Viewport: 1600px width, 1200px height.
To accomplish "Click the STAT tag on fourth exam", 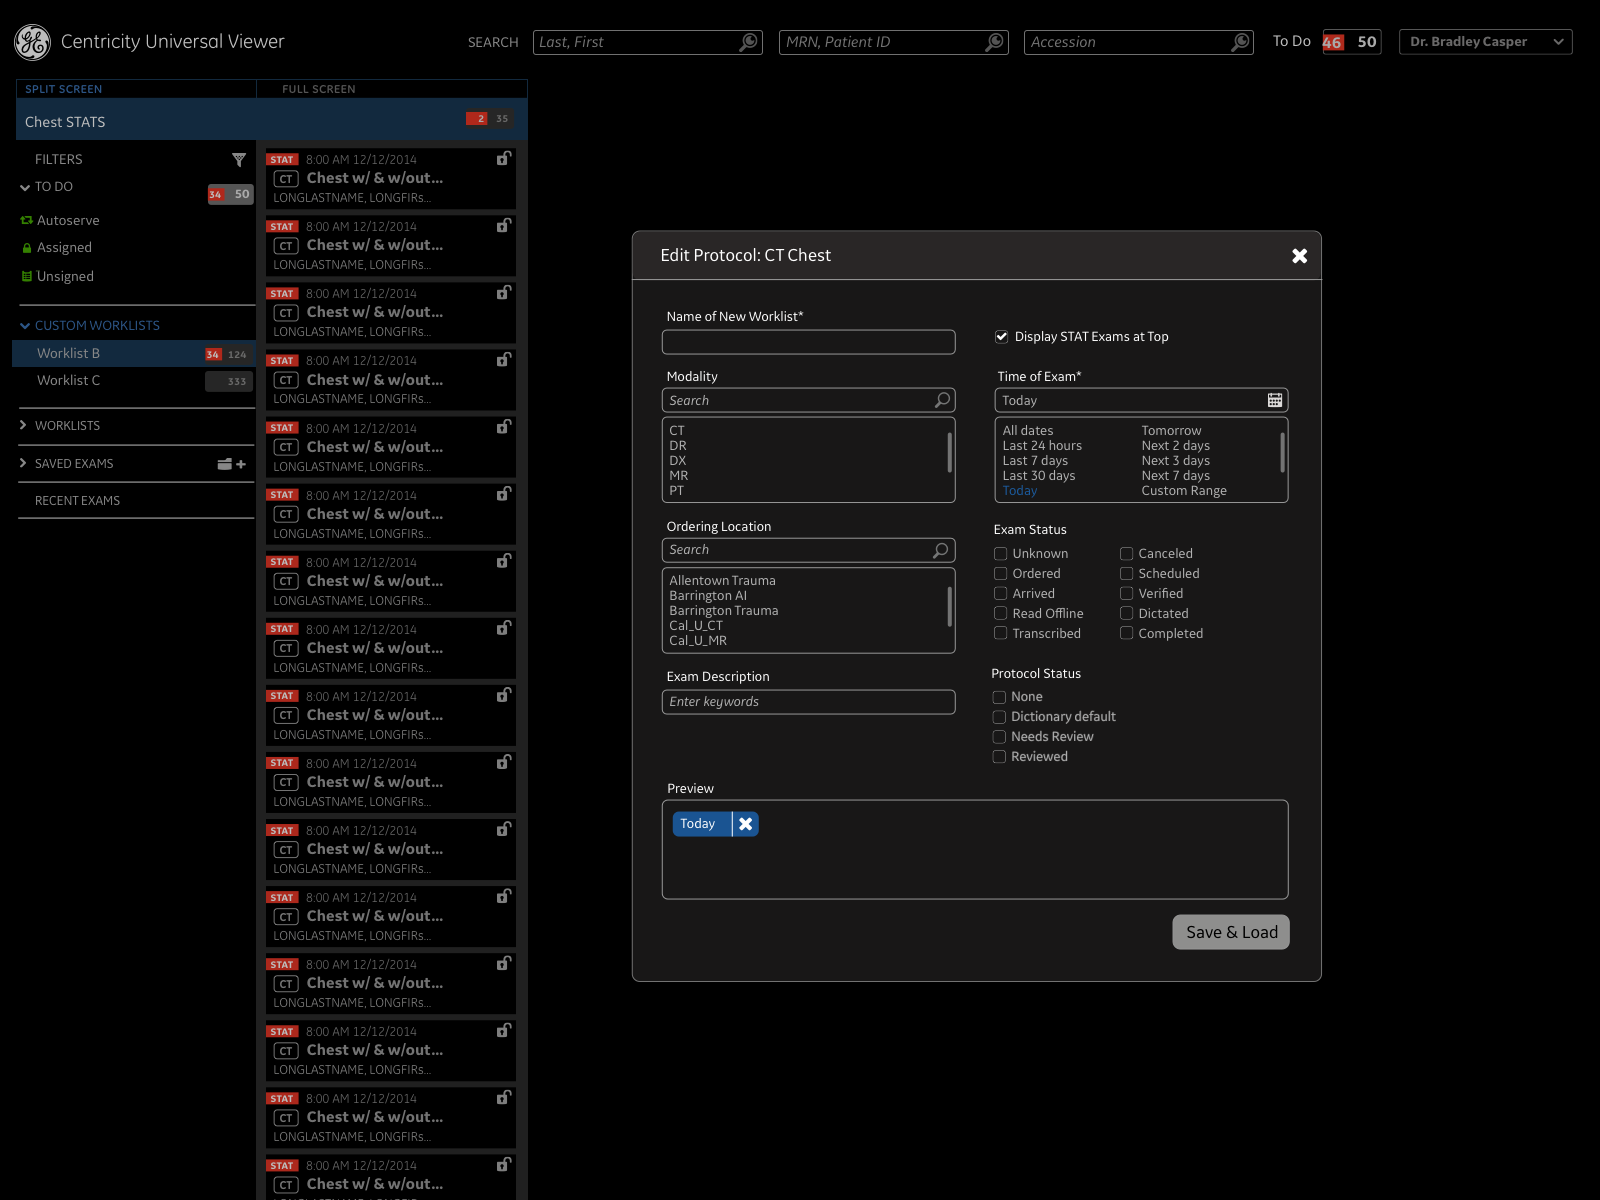I will pos(282,361).
